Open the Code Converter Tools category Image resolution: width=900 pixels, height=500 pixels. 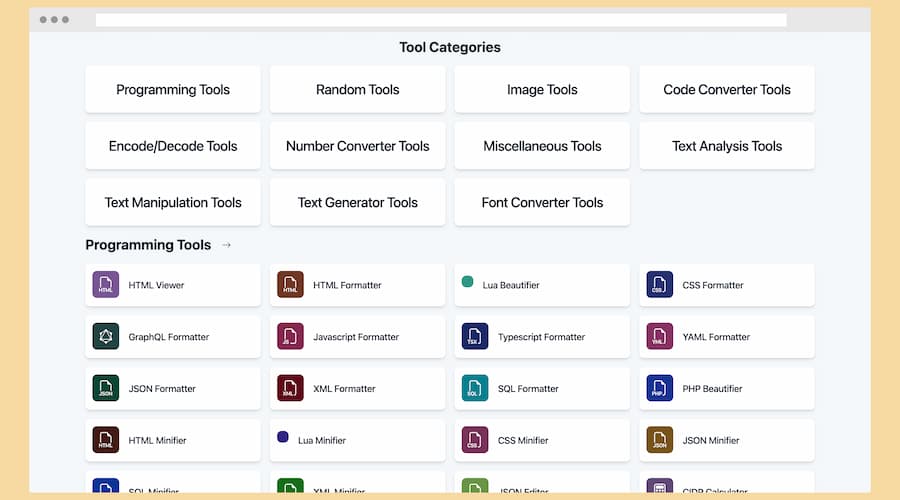(727, 90)
